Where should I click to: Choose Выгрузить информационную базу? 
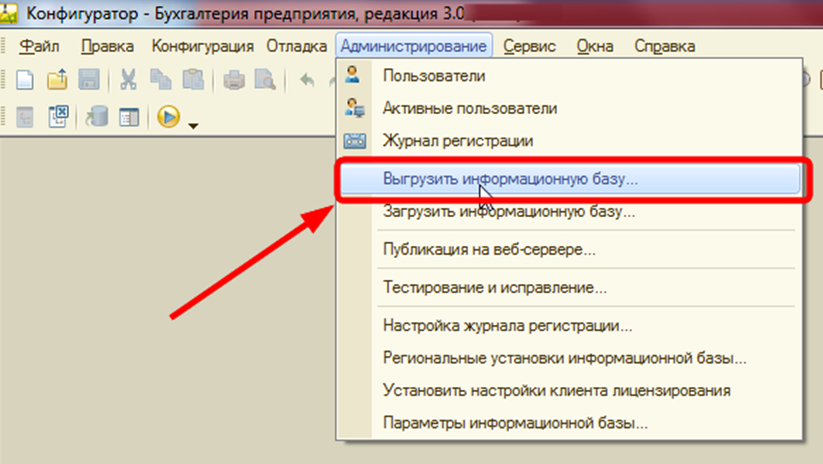click(569, 178)
